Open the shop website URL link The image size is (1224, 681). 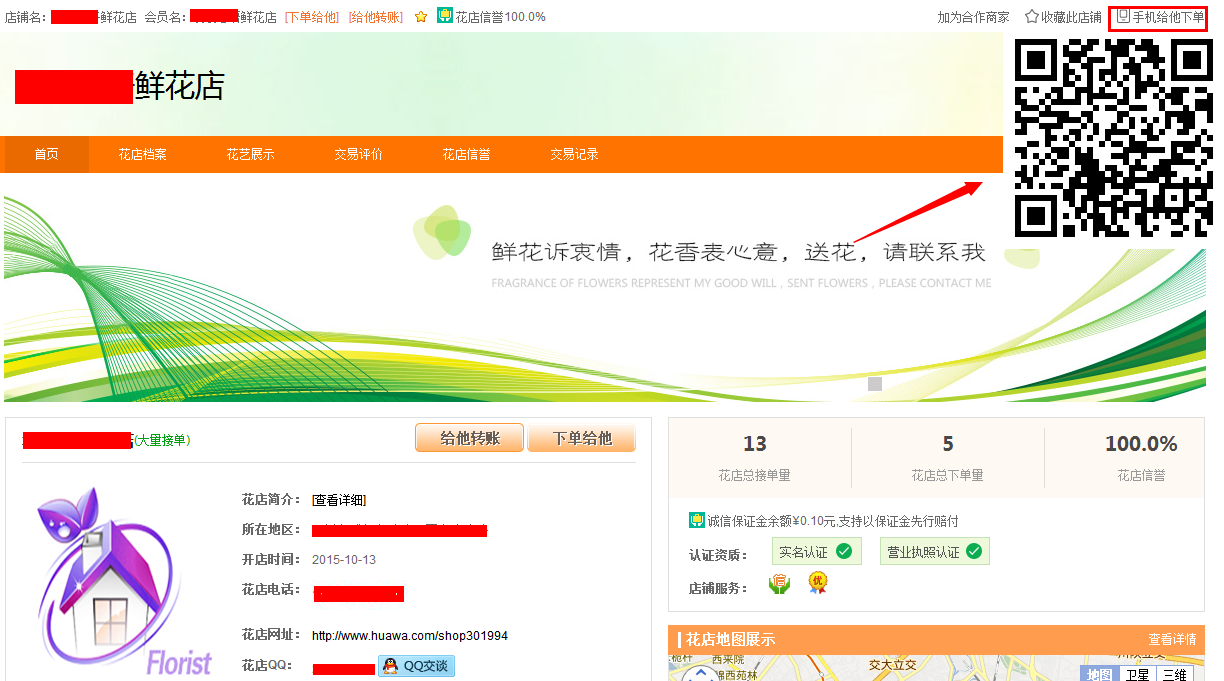pos(410,636)
